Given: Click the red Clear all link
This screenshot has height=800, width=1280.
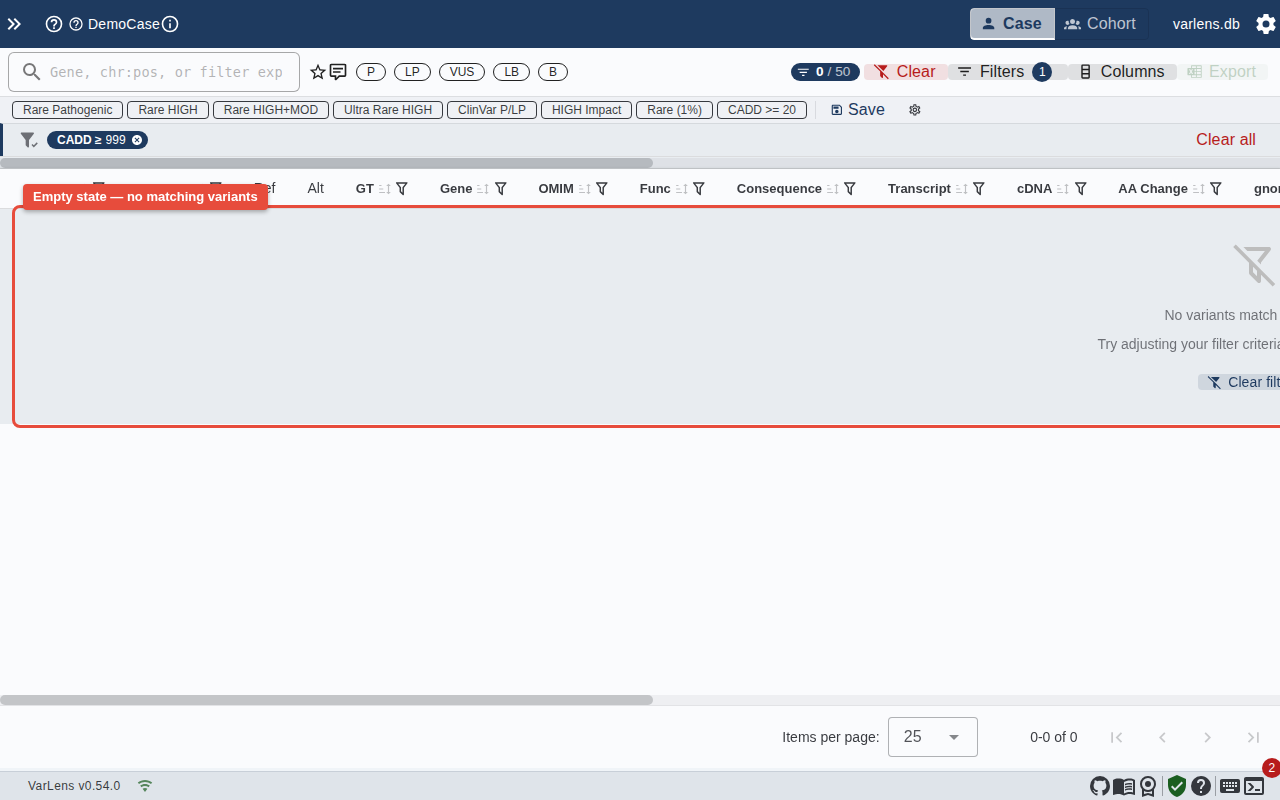Looking at the screenshot, I should [x=1225, y=140].
